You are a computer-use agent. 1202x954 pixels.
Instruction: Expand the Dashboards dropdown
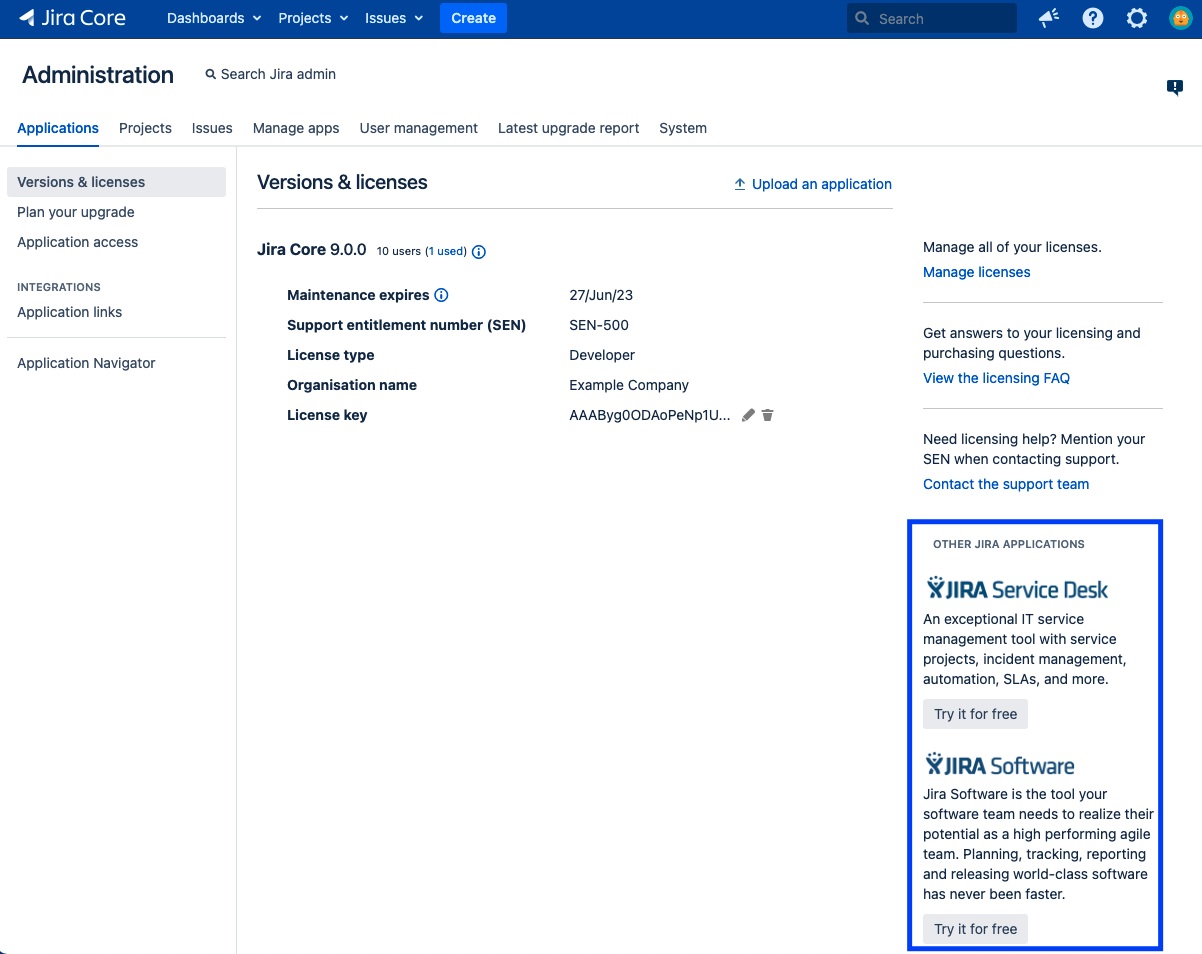(214, 18)
